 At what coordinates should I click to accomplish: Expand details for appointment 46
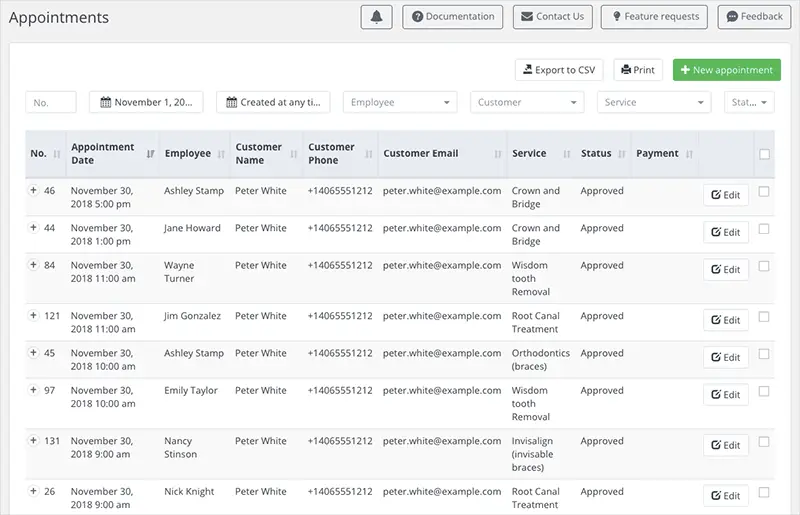[33, 190]
